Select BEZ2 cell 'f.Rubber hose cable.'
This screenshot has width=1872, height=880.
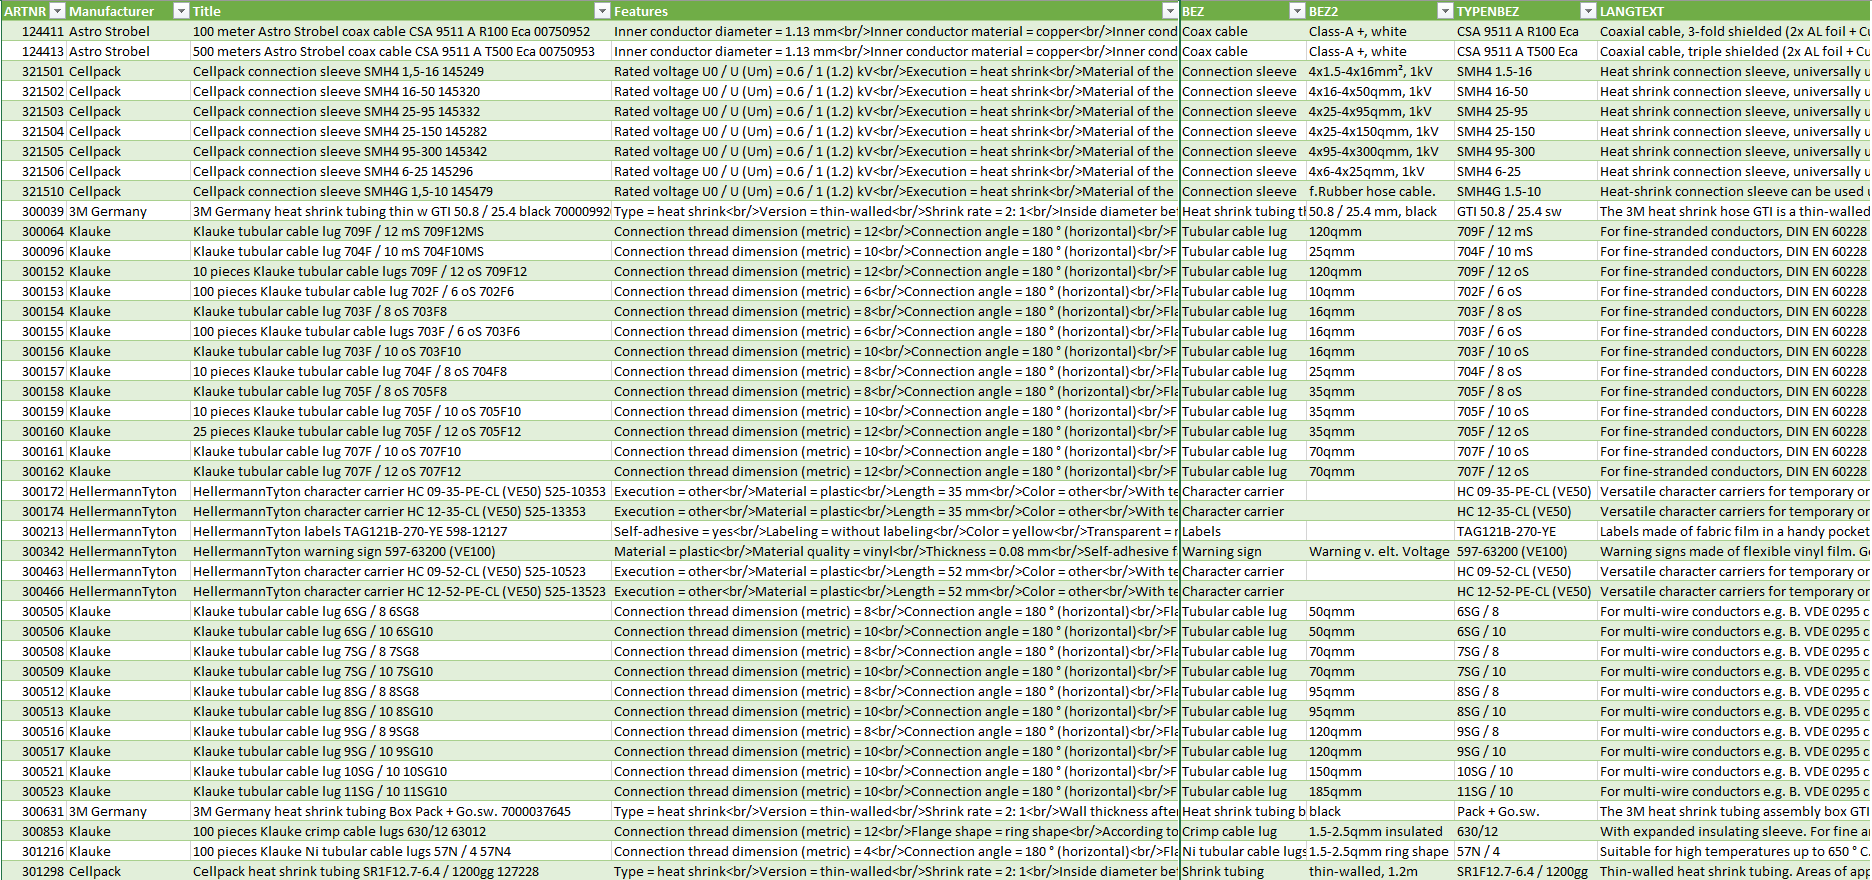tap(1380, 191)
